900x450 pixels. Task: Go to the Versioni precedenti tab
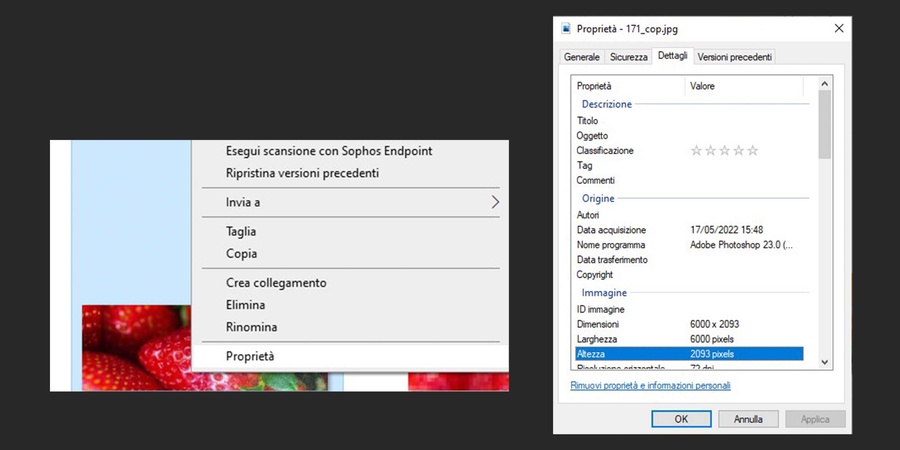(735, 57)
